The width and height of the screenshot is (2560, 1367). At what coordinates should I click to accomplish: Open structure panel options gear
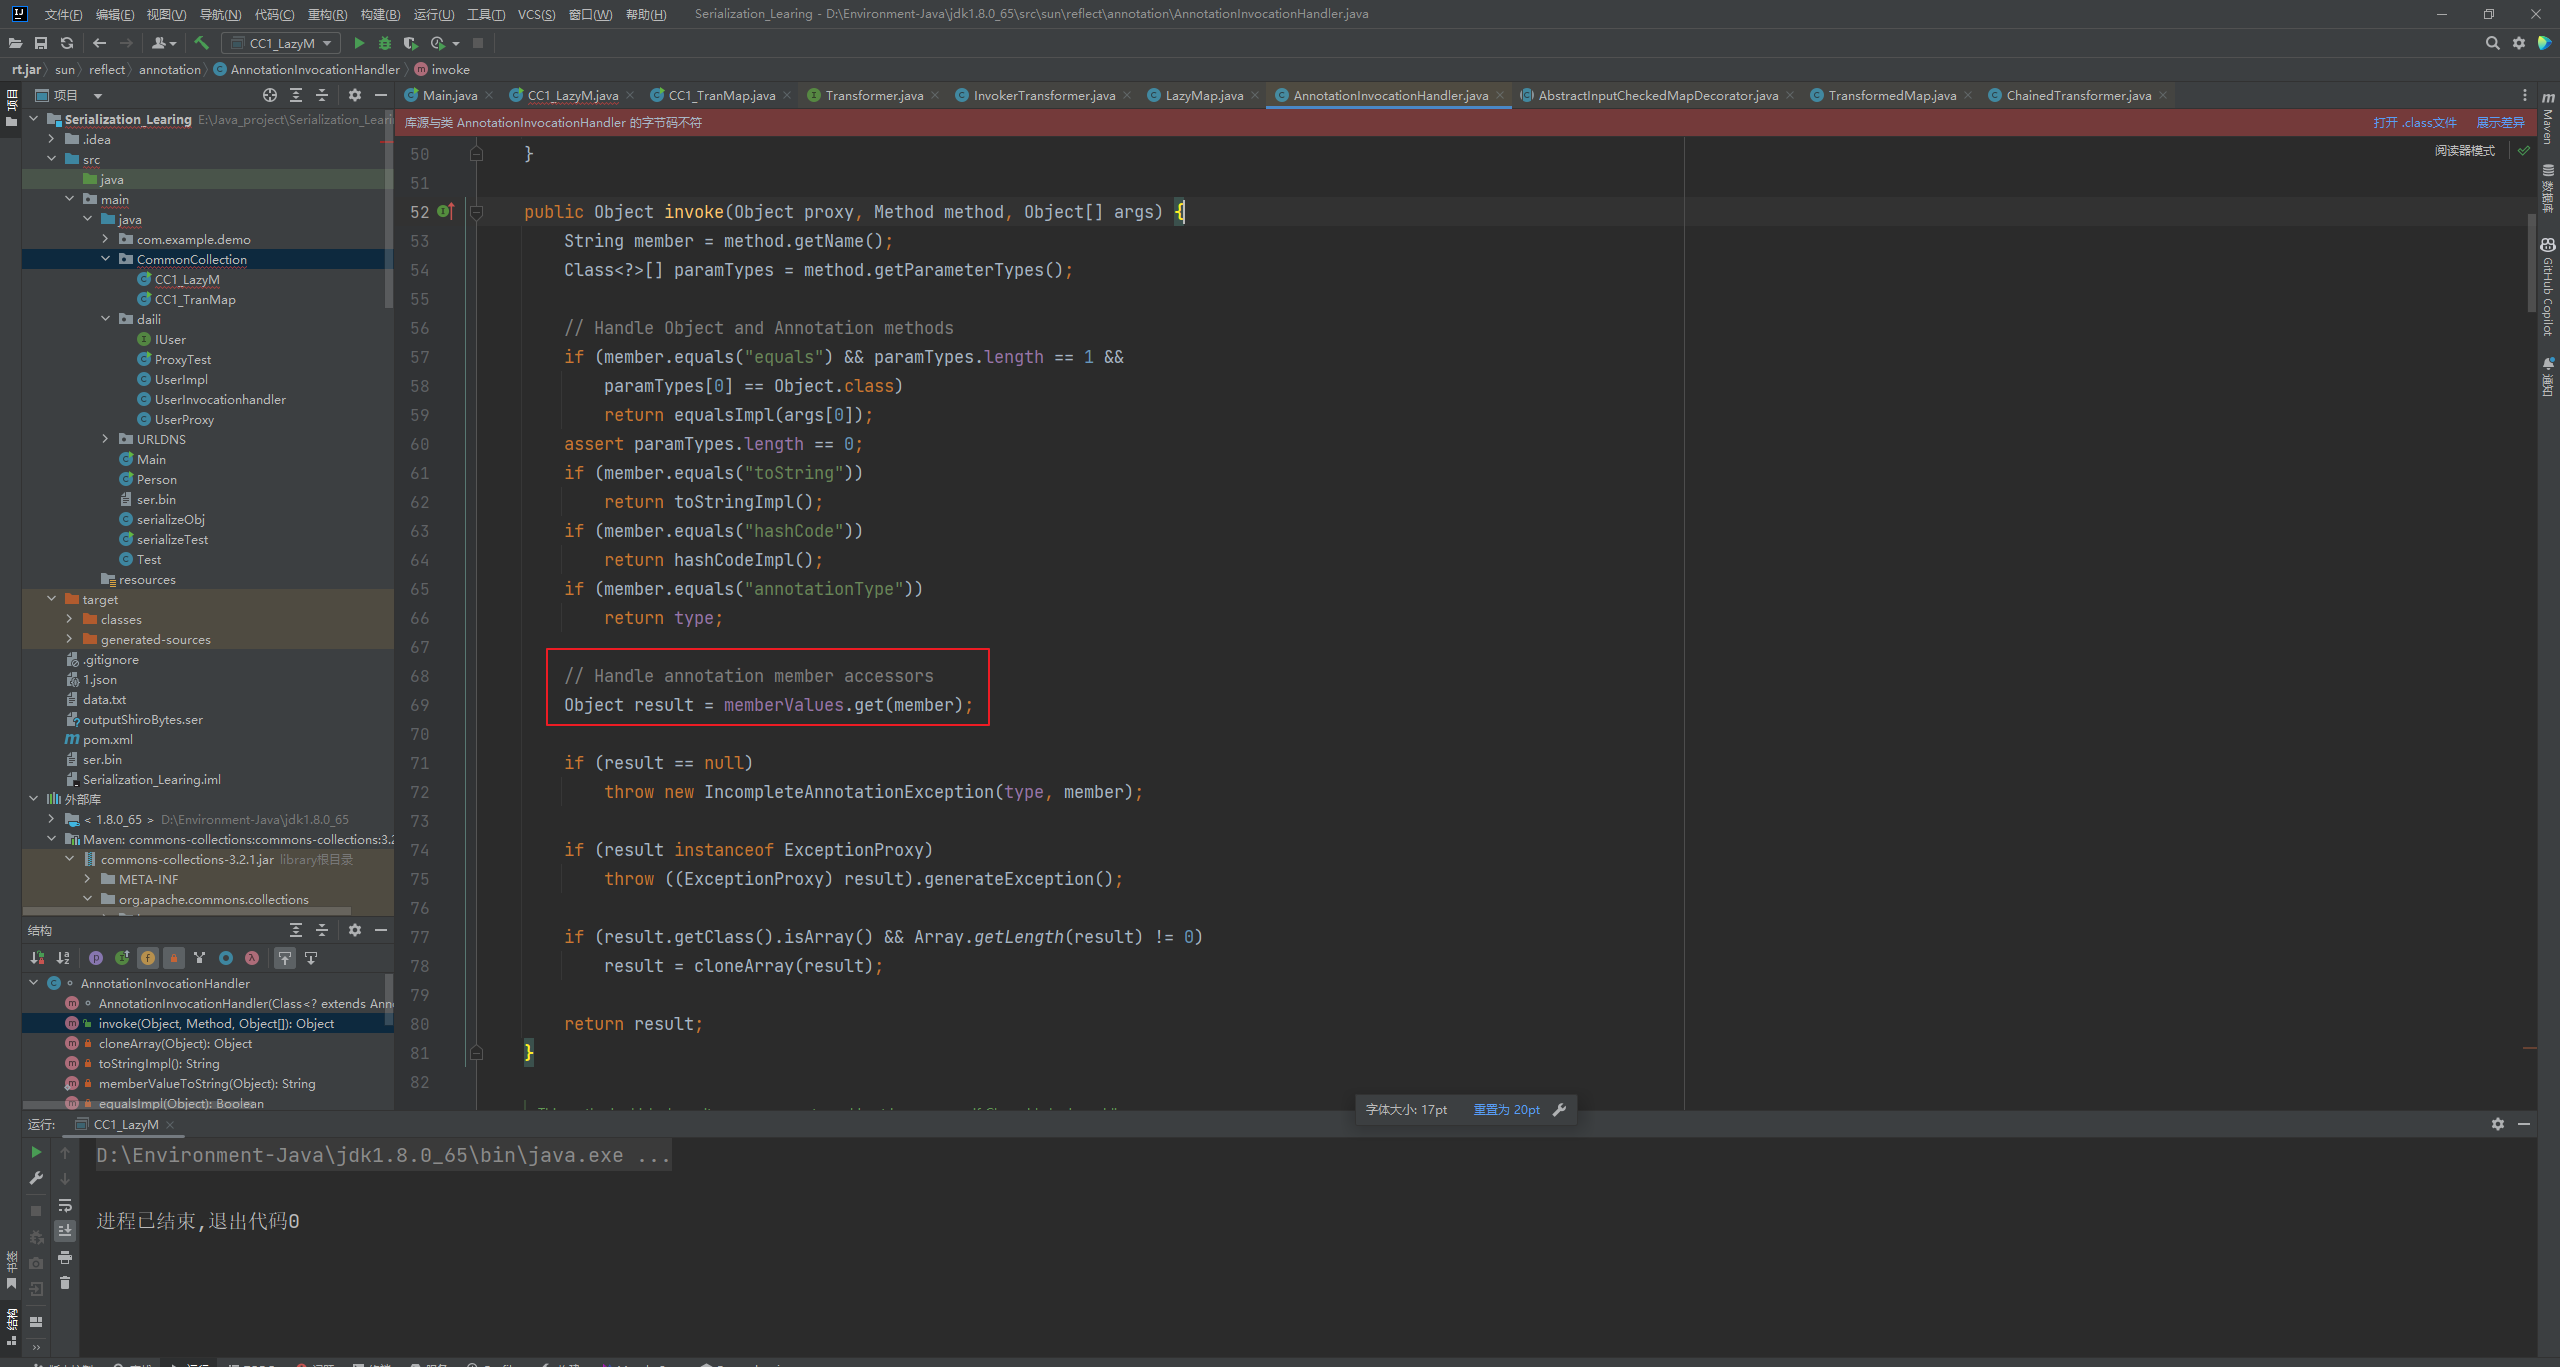click(x=355, y=930)
